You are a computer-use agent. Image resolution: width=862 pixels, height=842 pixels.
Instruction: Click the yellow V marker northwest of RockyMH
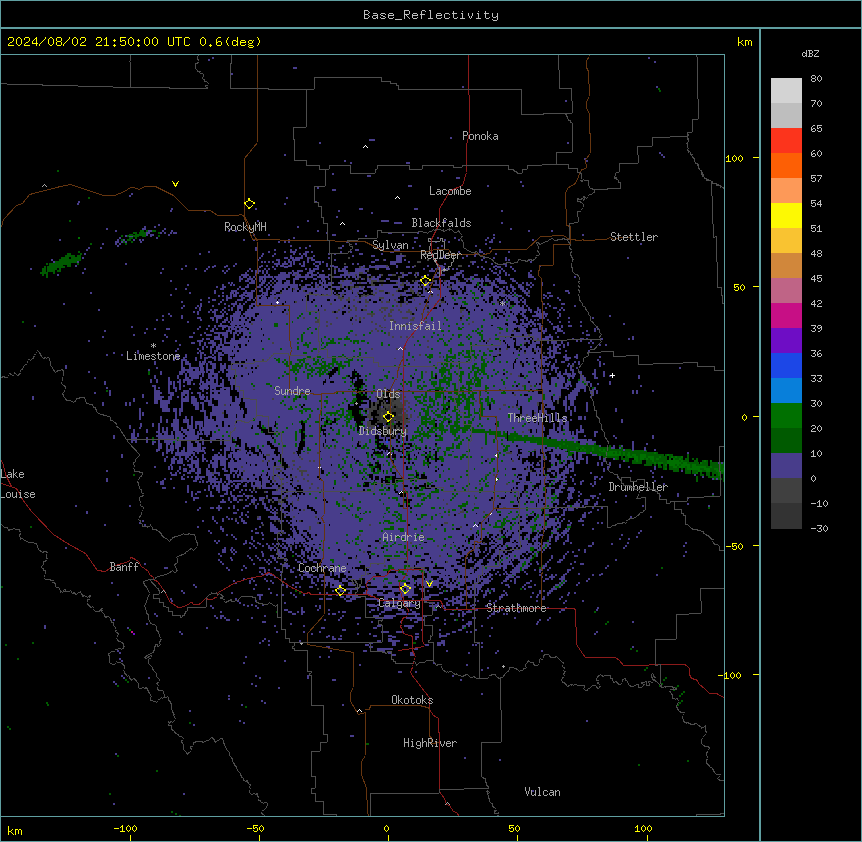click(175, 184)
